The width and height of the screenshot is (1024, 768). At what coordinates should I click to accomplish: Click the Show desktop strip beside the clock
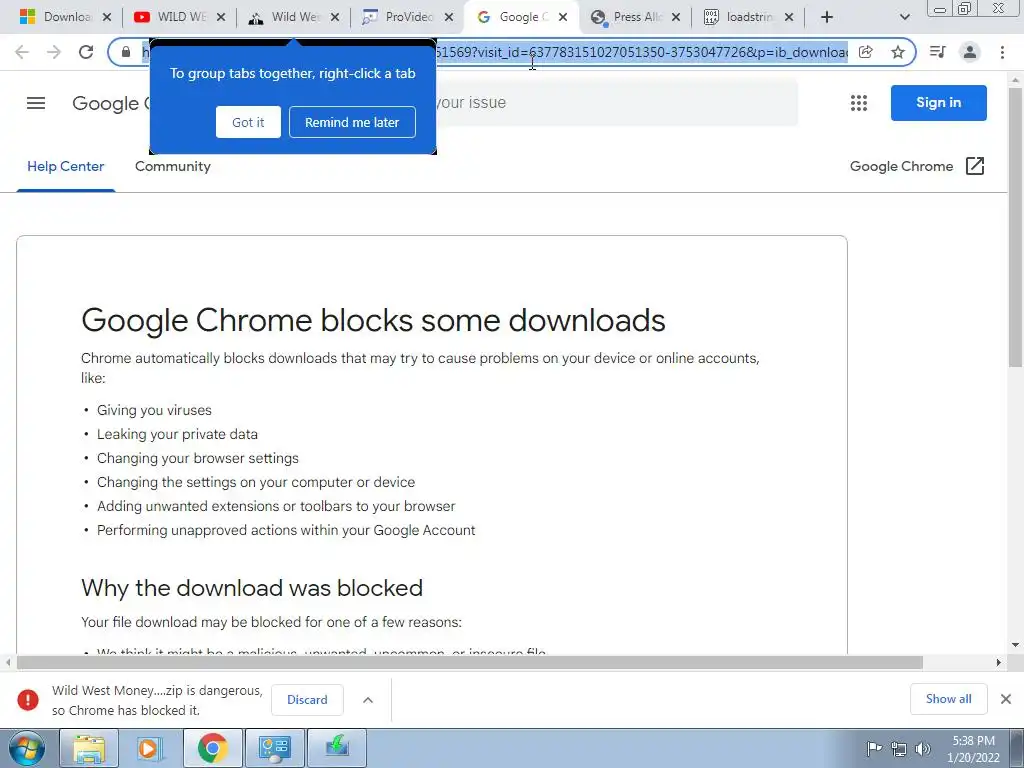pyautogui.click(x=1016, y=748)
